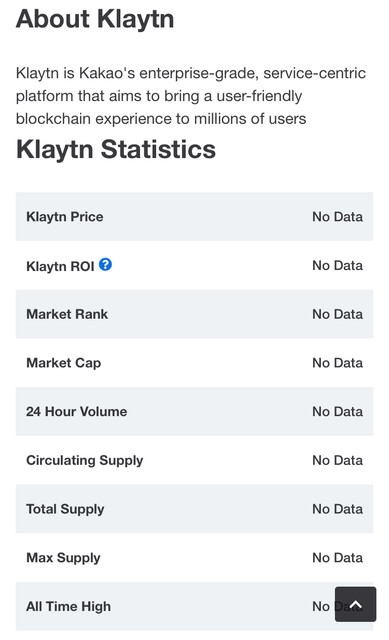Click the Klaytn ROI help question icon
Screen dimensions: 389x640
tap(105, 264)
